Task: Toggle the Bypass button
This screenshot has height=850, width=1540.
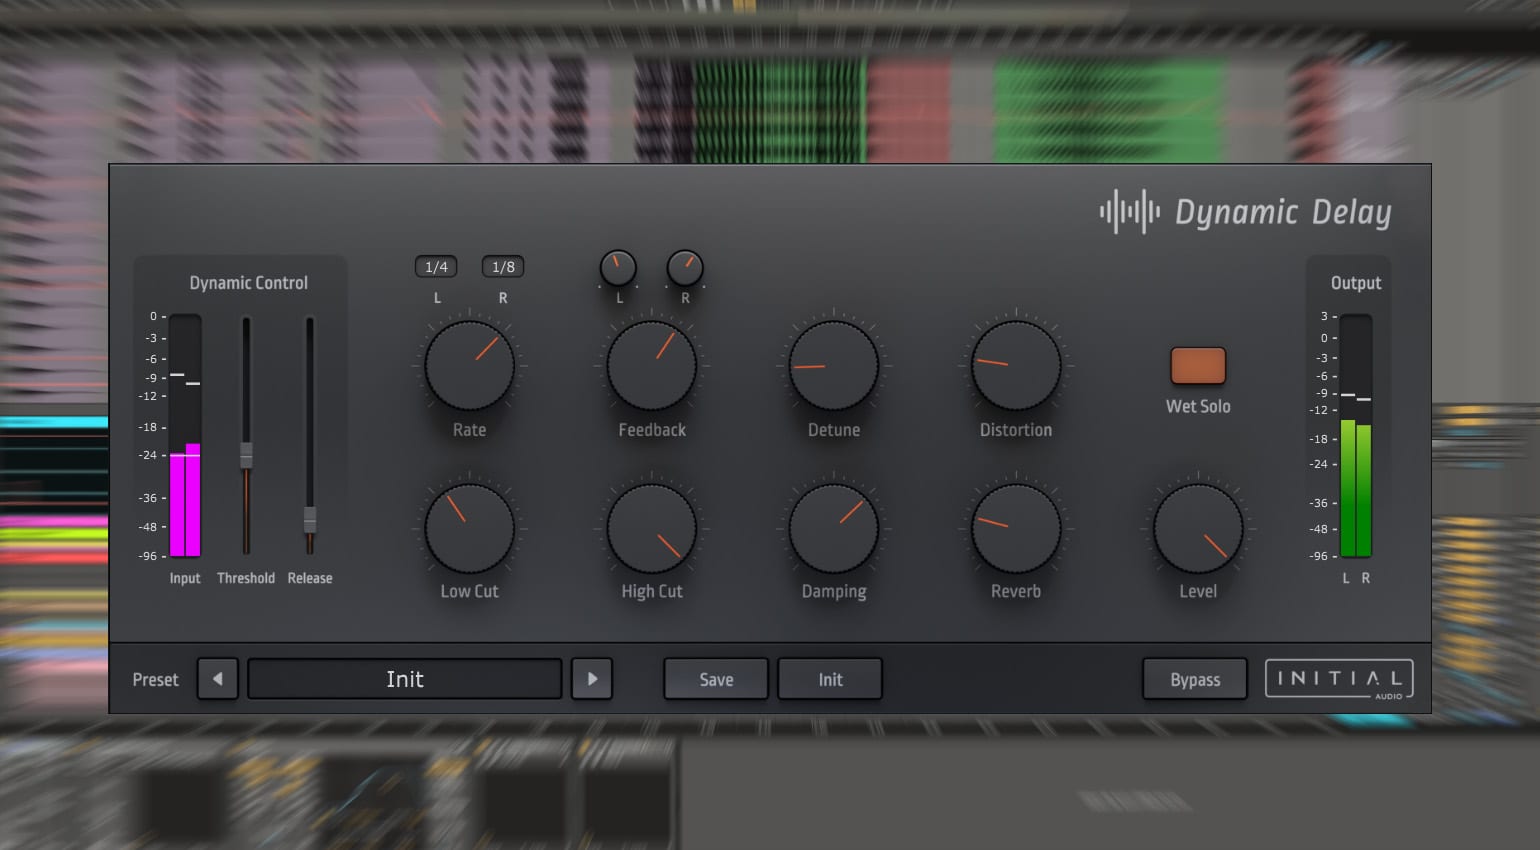Action: tap(1195, 679)
